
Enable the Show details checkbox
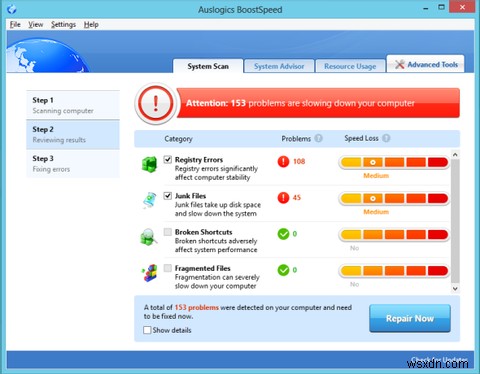[x=147, y=330]
